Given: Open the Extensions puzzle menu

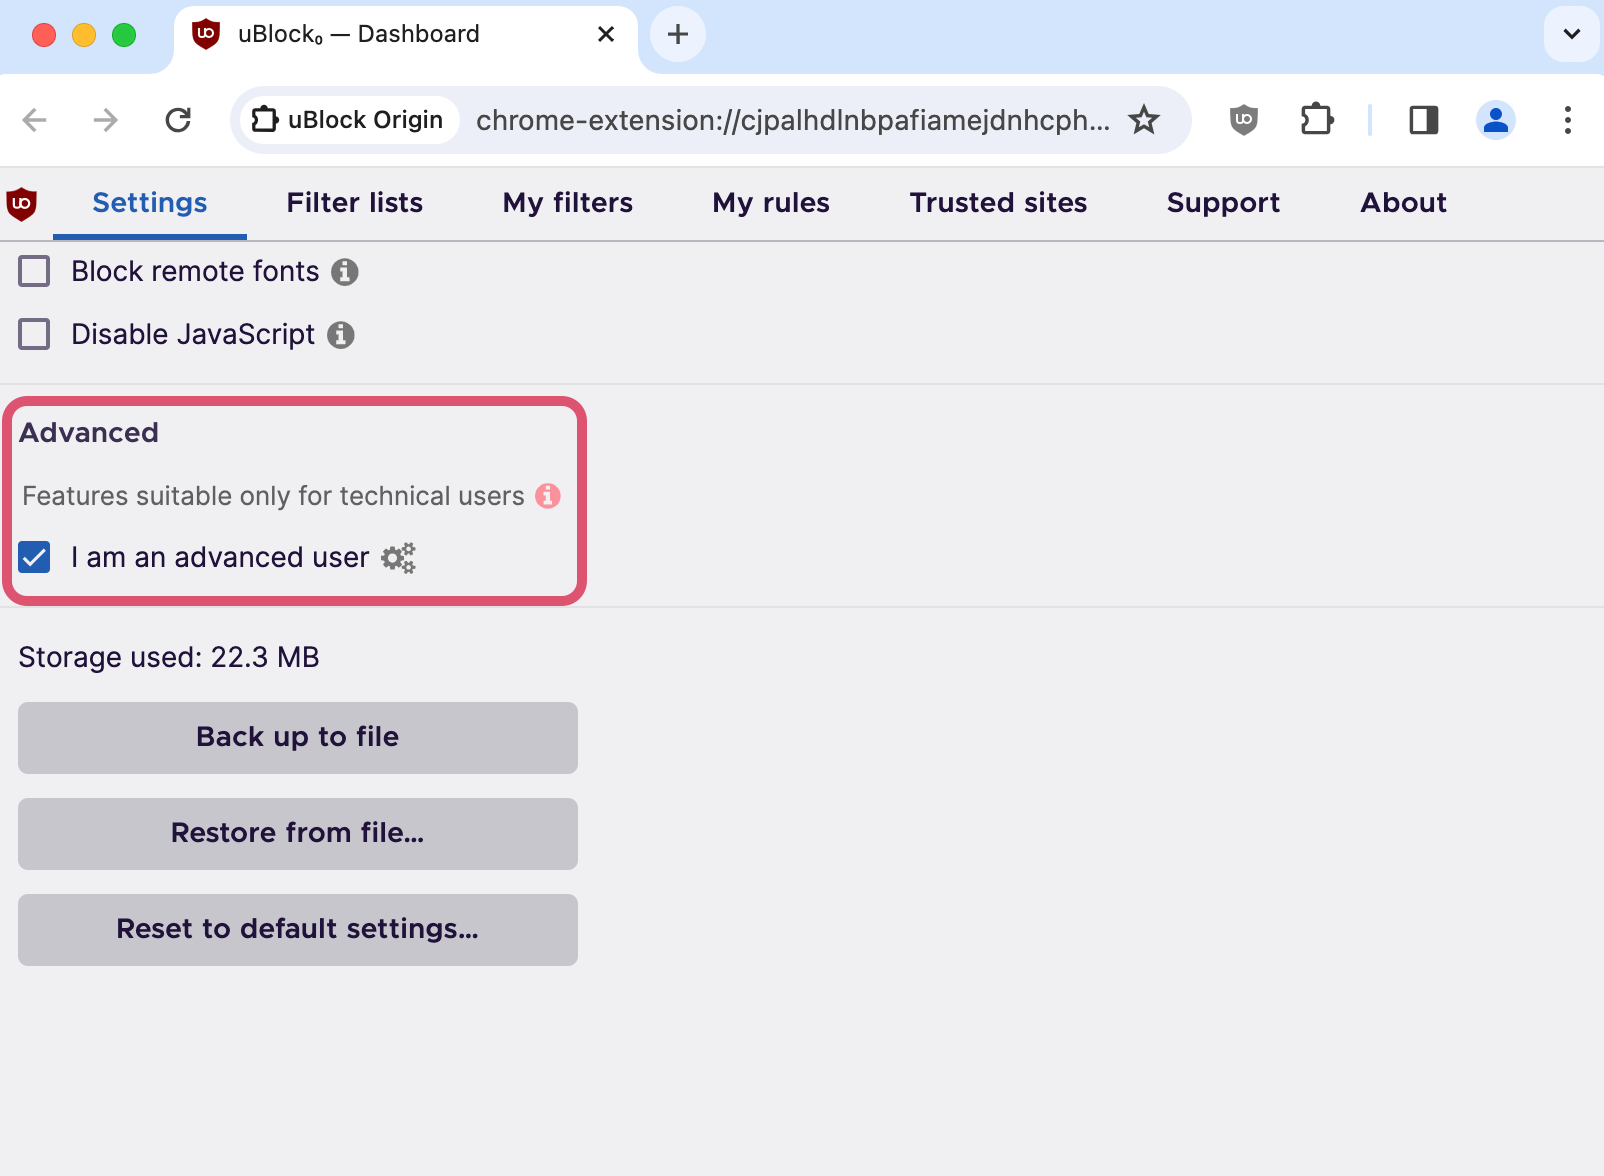Looking at the screenshot, I should point(1317,120).
